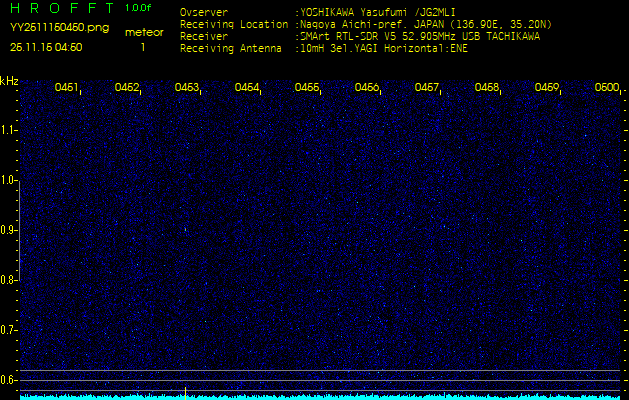Select the 0457 time marker
Screen dimensions: 629x400
tap(427, 88)
